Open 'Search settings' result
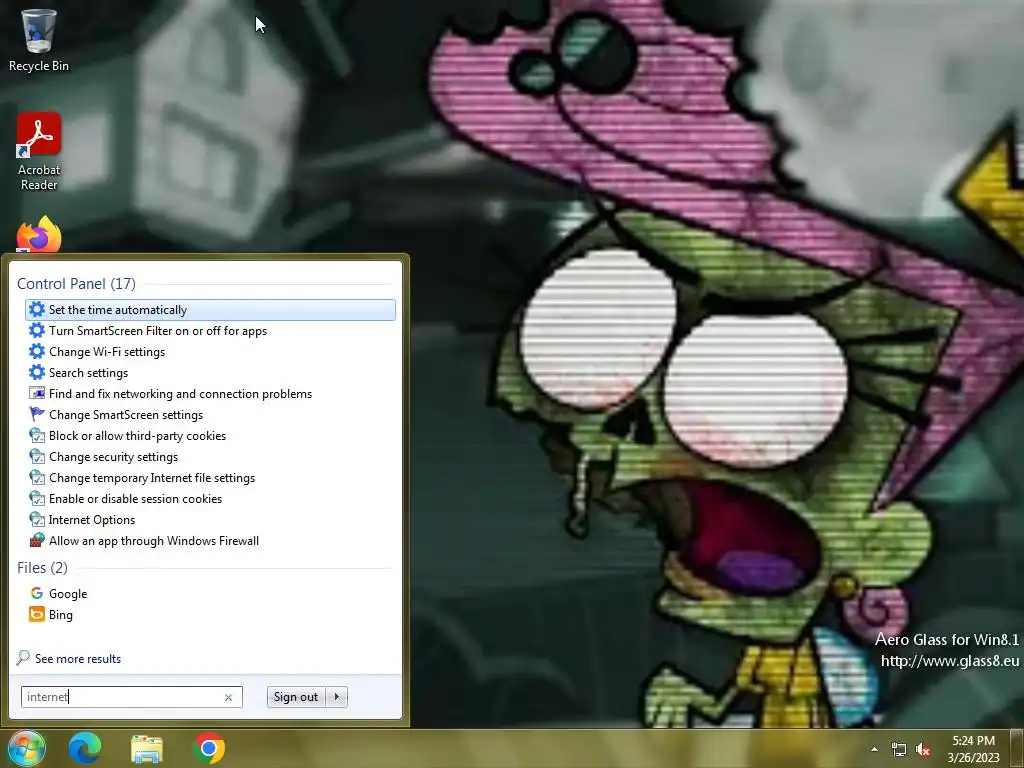The image size is (1024, 768). point(89,373)
